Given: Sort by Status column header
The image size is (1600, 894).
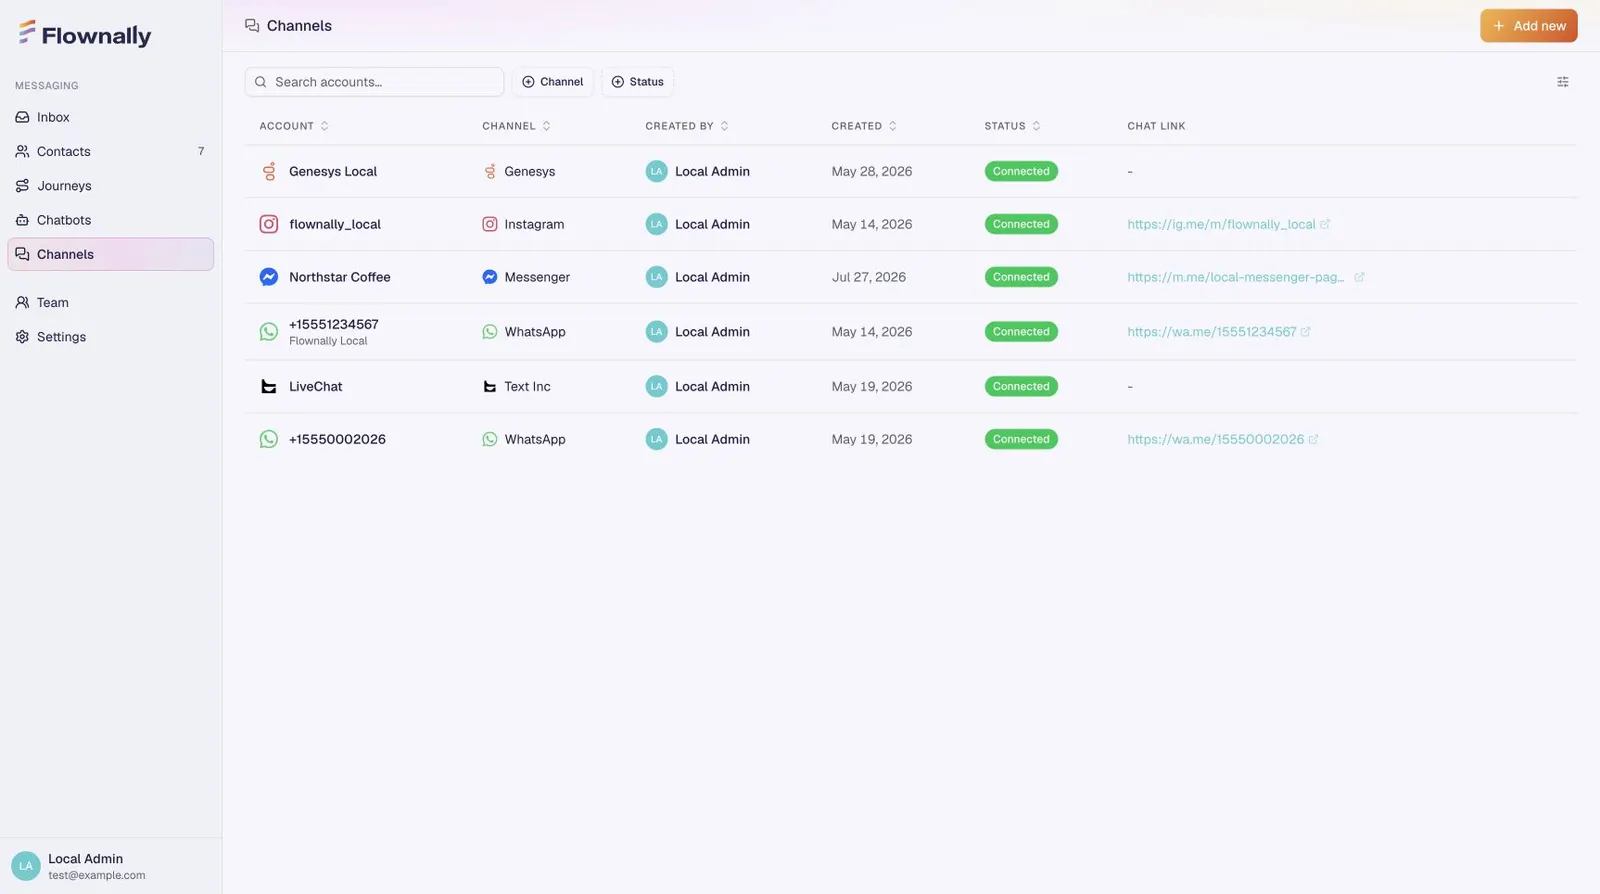Looking at the screenshot, I should [x=1012, y=126].
